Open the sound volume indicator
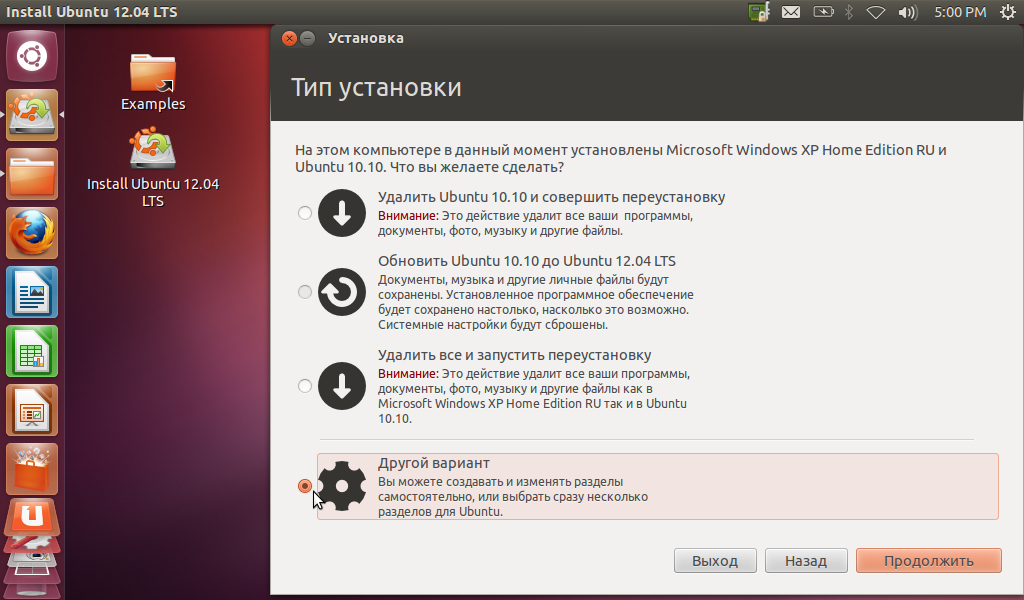The image size is (1024, 600). [908, 12]
